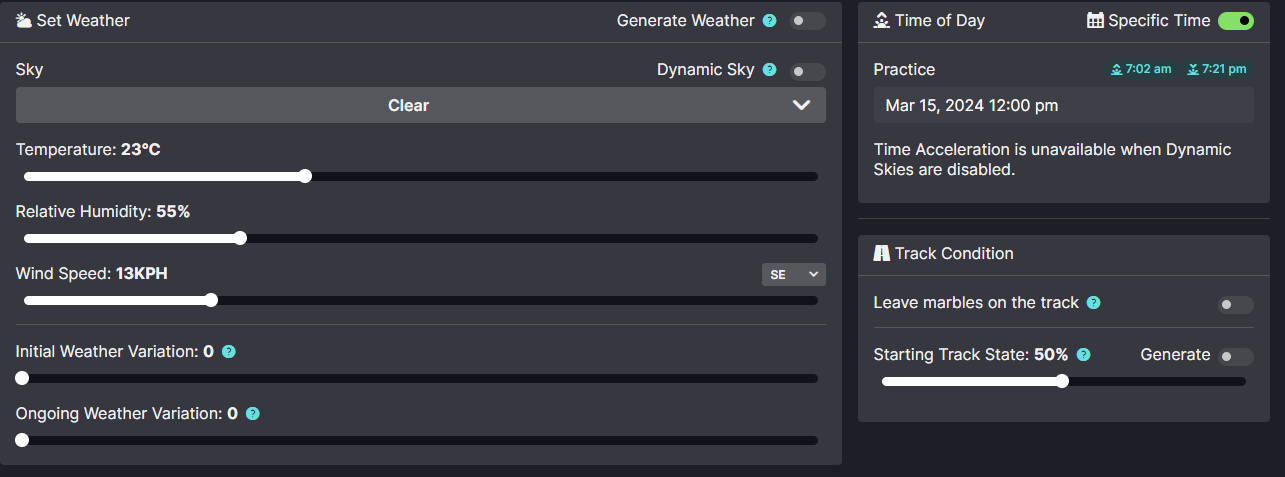Toggle Leave marbles on the track

point(1235,305)
